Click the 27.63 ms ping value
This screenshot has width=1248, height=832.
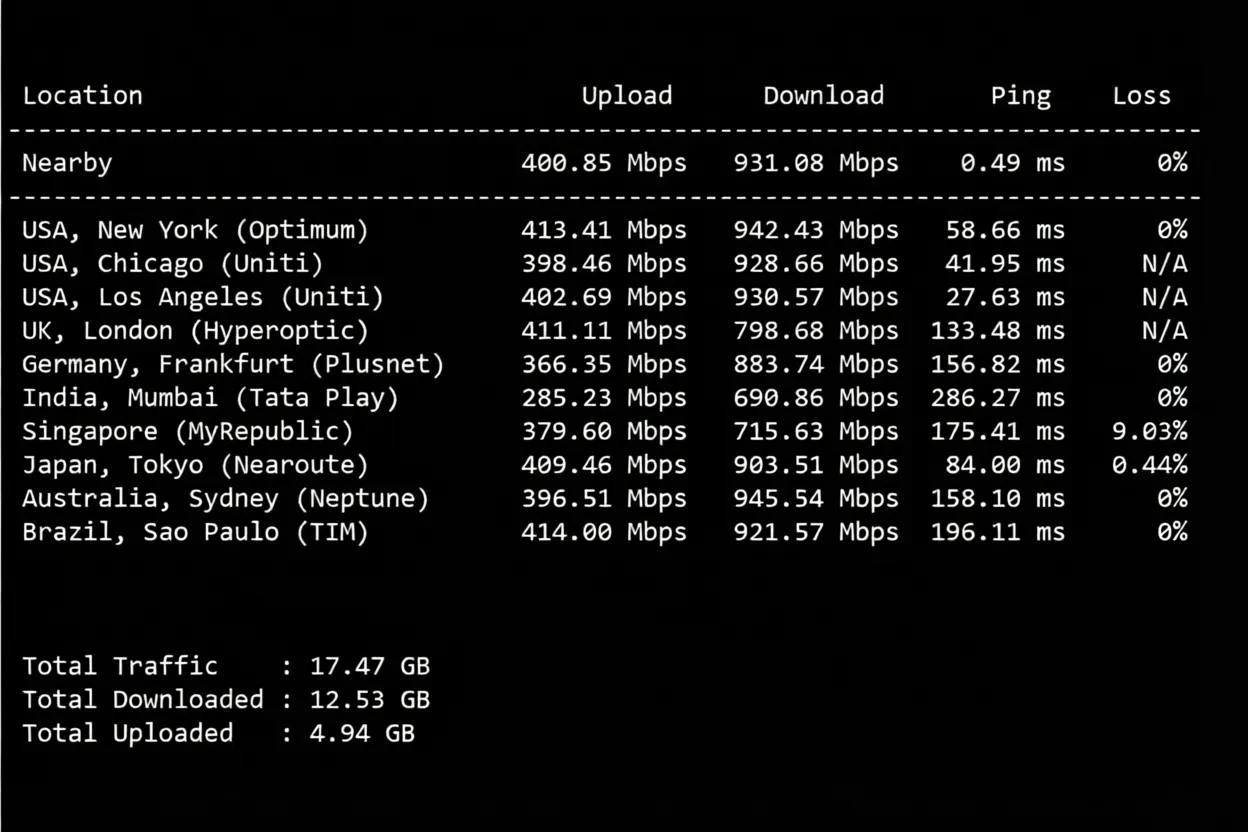click(1005, 297)
